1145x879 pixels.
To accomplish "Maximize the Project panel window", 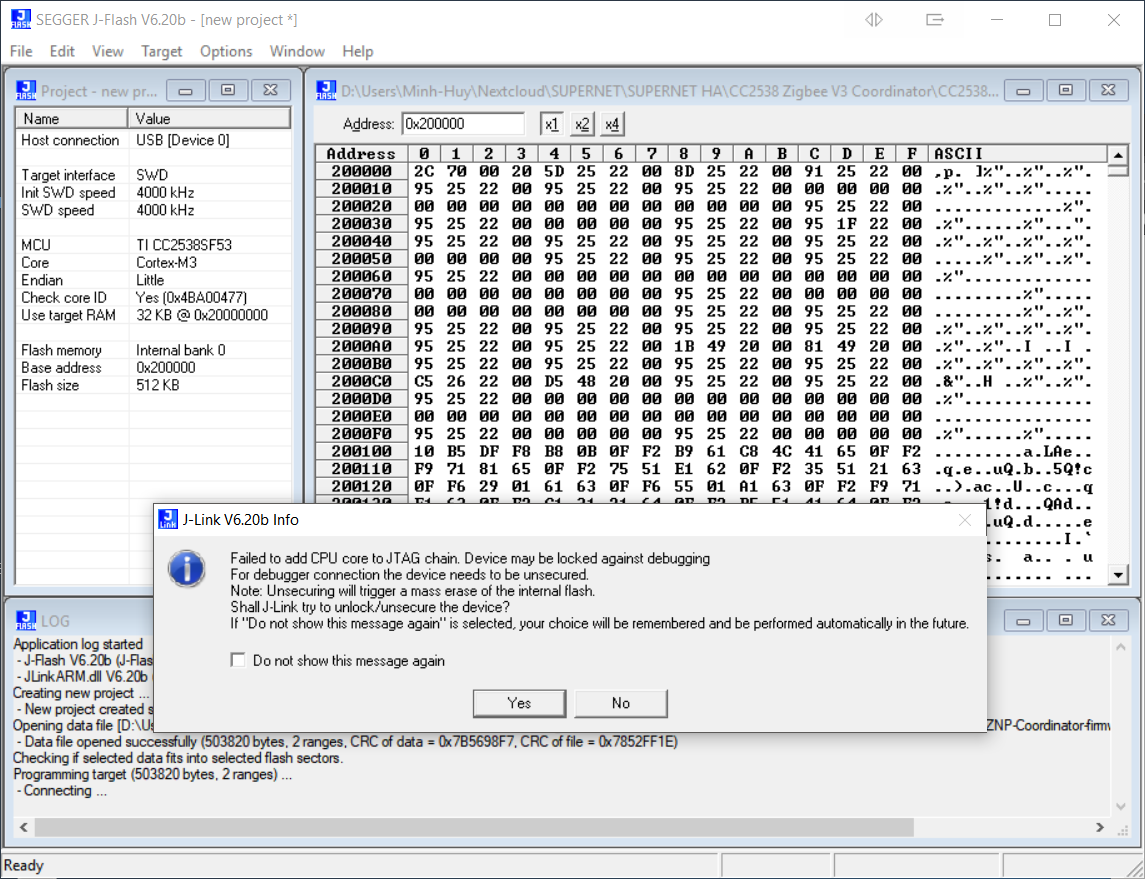I will tap(228, 91).
